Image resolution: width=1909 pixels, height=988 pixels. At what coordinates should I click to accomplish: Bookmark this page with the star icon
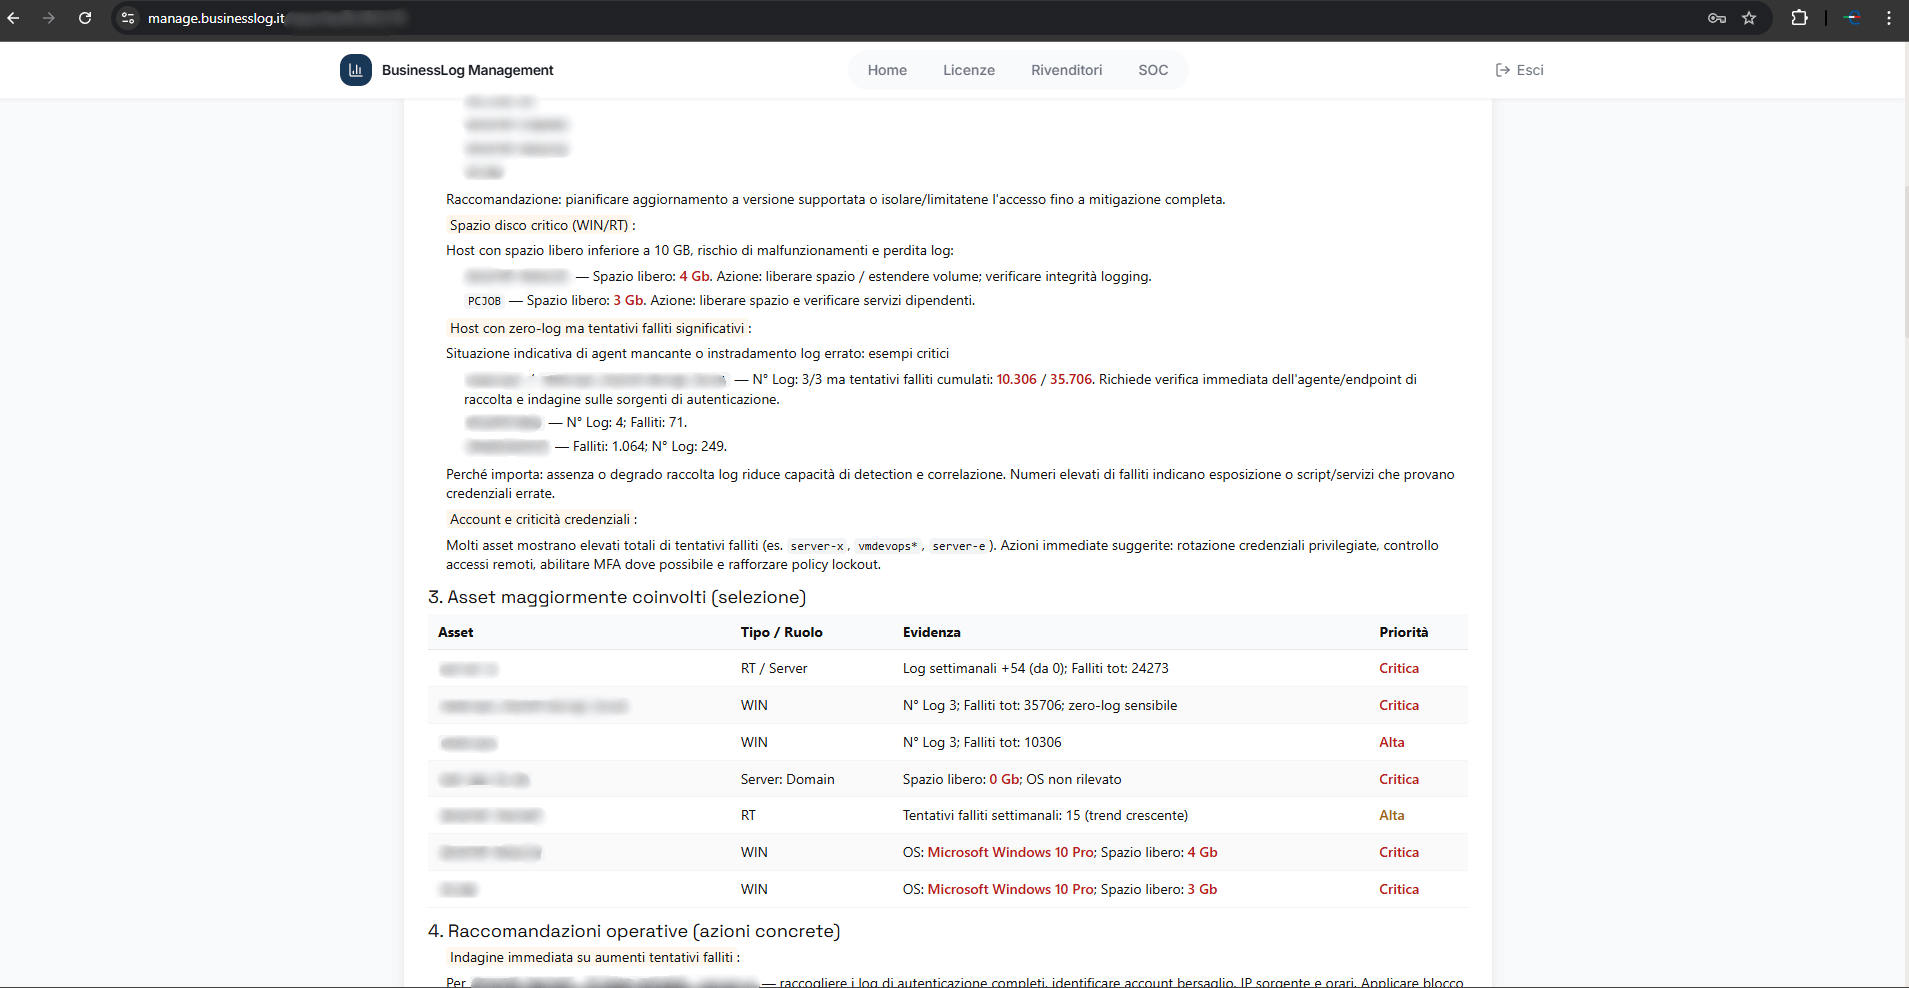point(1748,18)
